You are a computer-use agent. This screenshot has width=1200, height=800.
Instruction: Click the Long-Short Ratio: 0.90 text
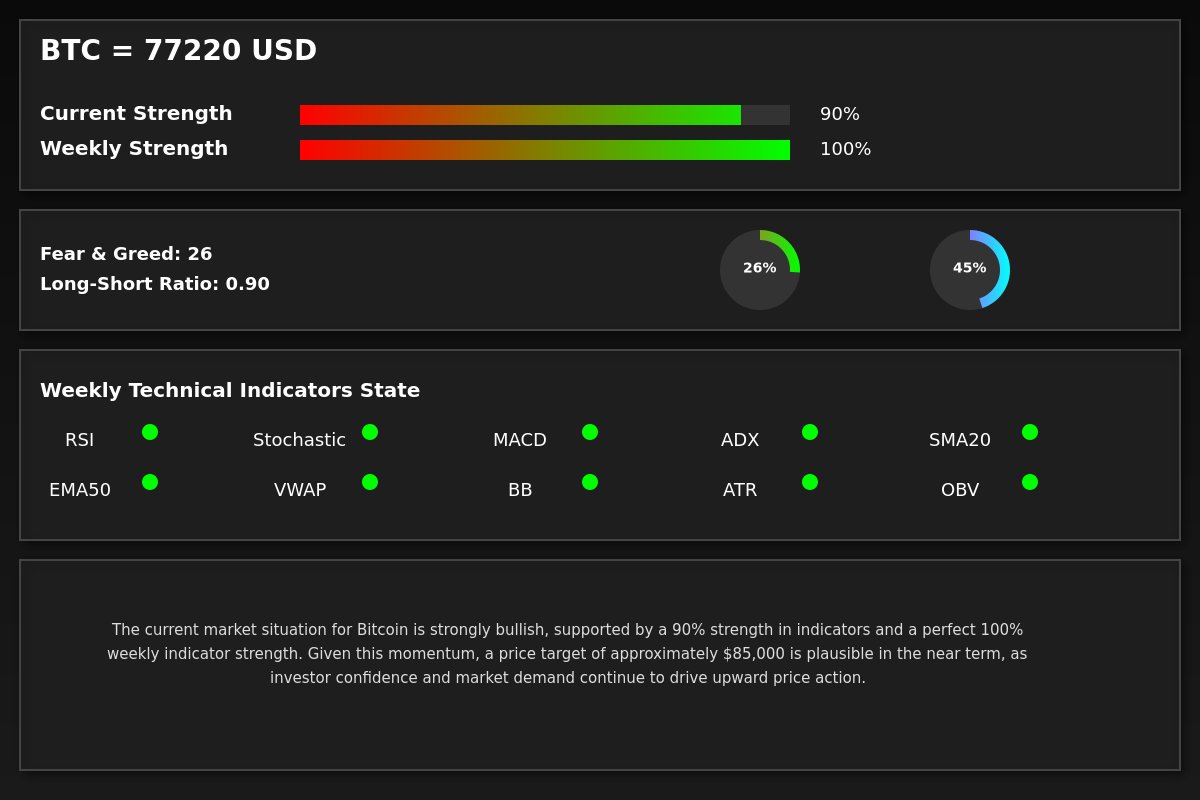pos(155,284)
